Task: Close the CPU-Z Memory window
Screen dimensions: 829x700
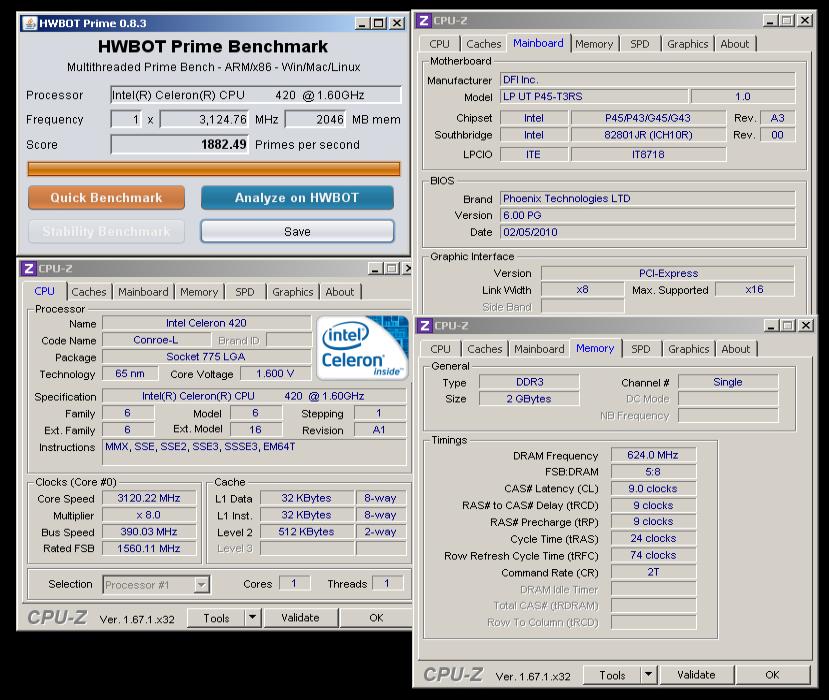Action: (x=806, y=326)
